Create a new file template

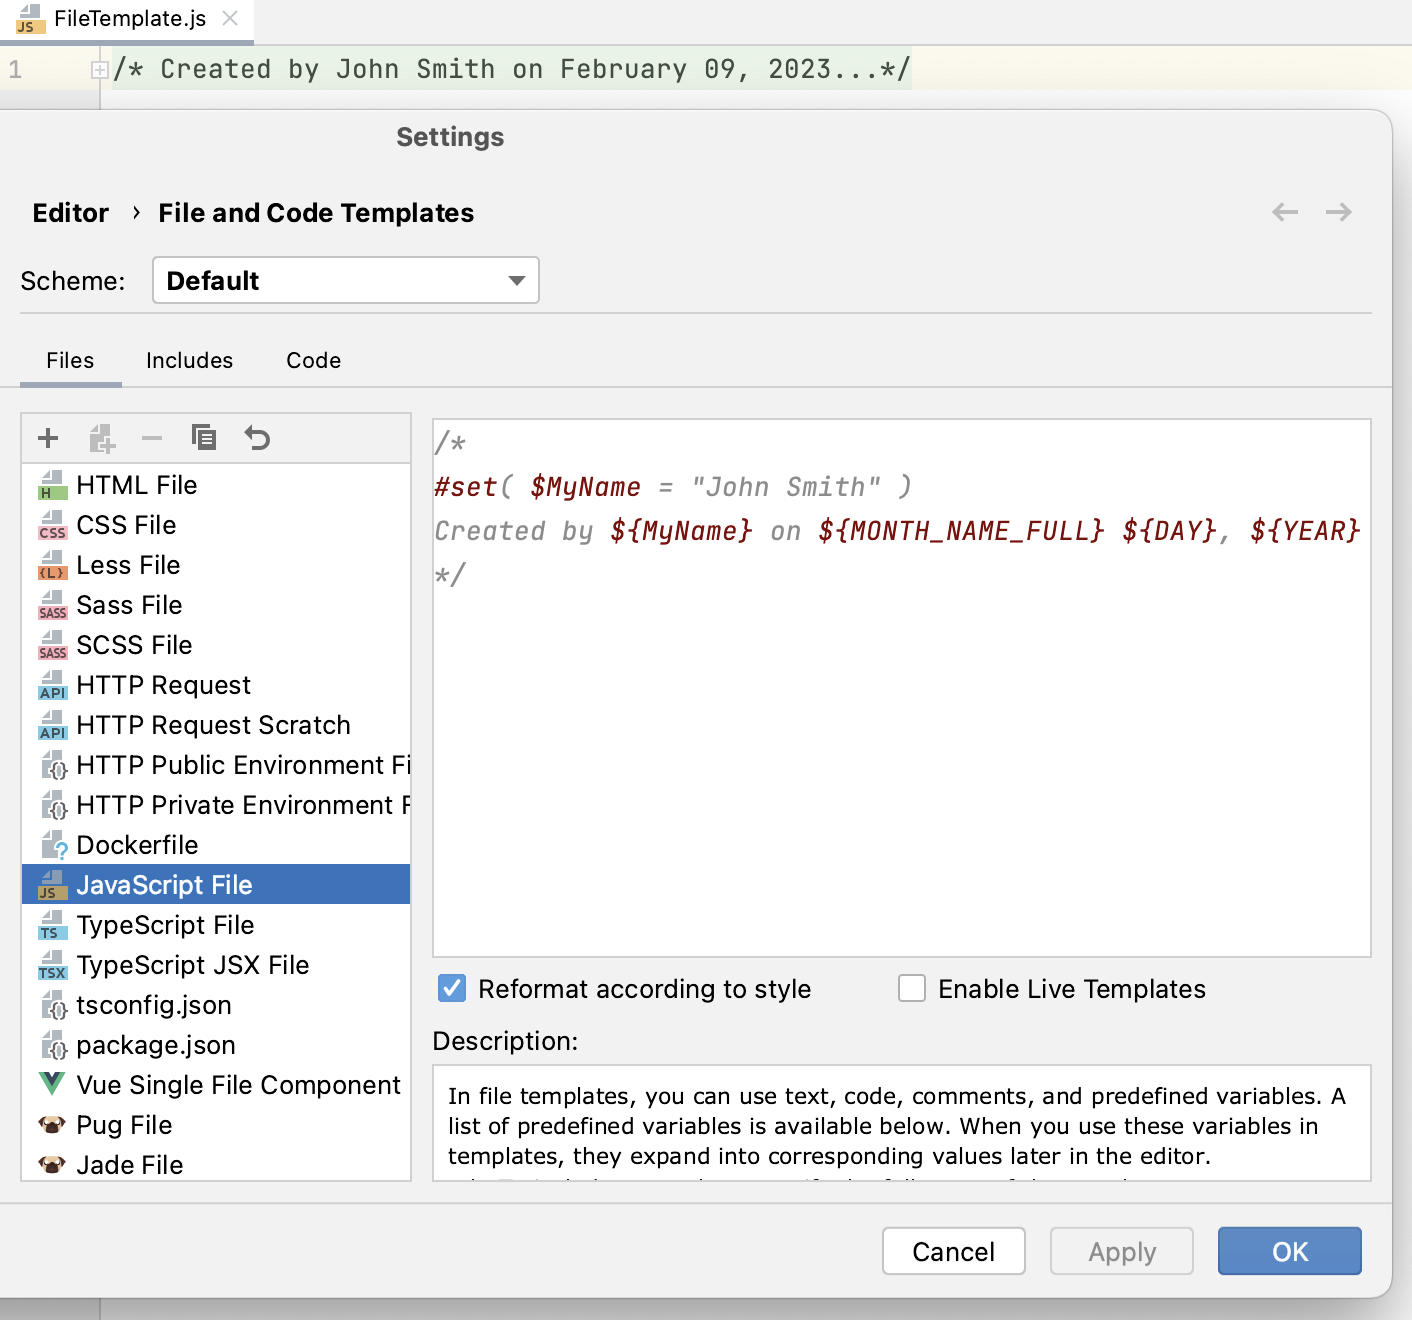[47, 438]
